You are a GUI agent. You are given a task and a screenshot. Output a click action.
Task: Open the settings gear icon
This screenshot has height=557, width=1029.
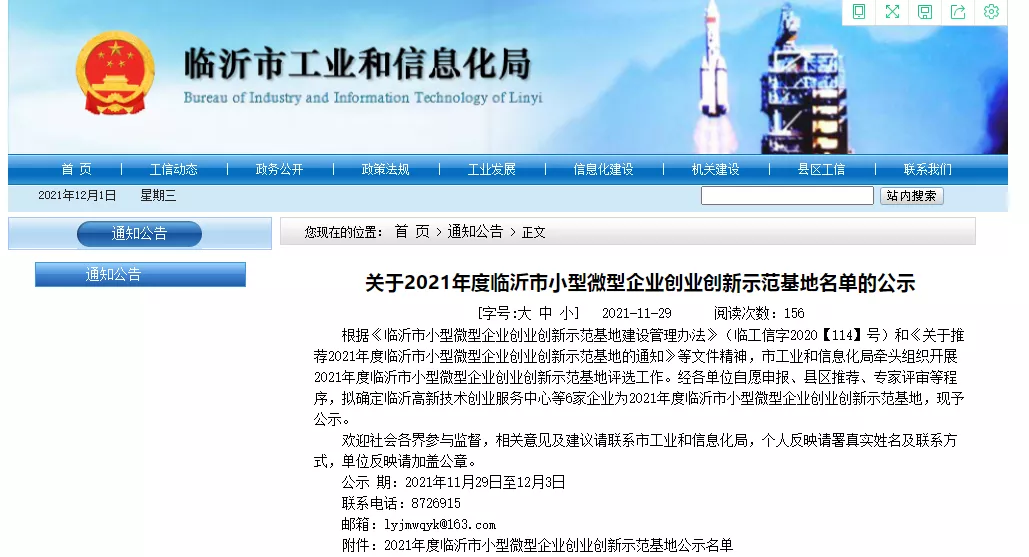pyautogui.click(x=991, y=12)
